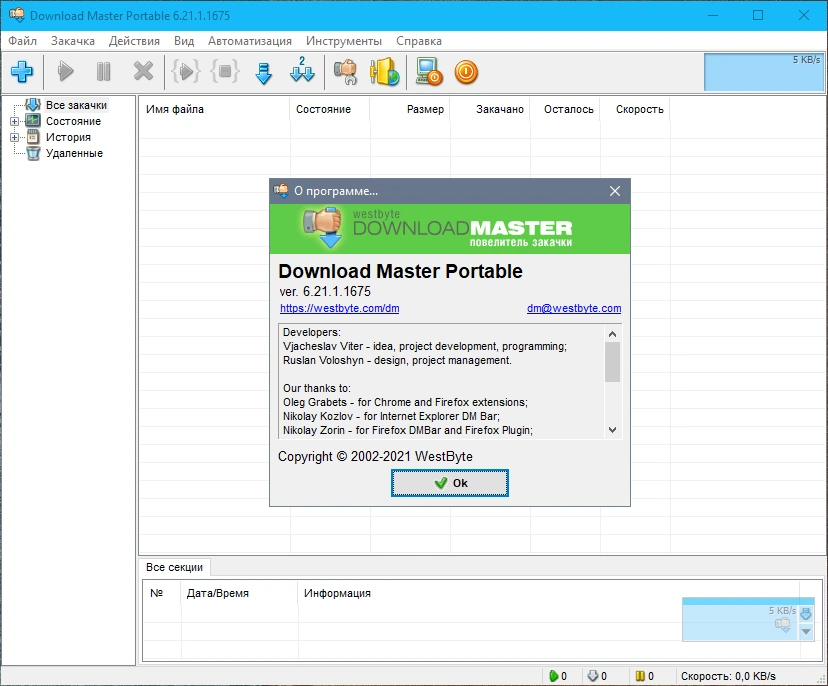Open the yellow folder with globe icon
Image resolution: width=828 pixels, height=686 pixels.
tap(384, 71)
